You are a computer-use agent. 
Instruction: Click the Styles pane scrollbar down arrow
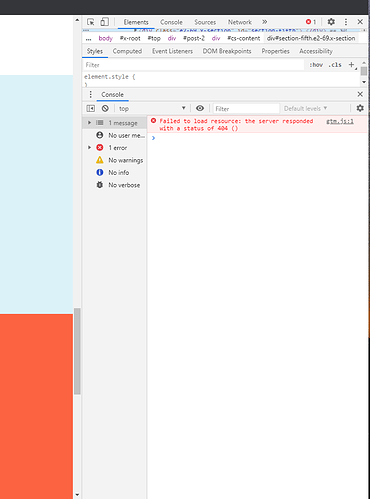pyautogui.click(x=364, y=82)
